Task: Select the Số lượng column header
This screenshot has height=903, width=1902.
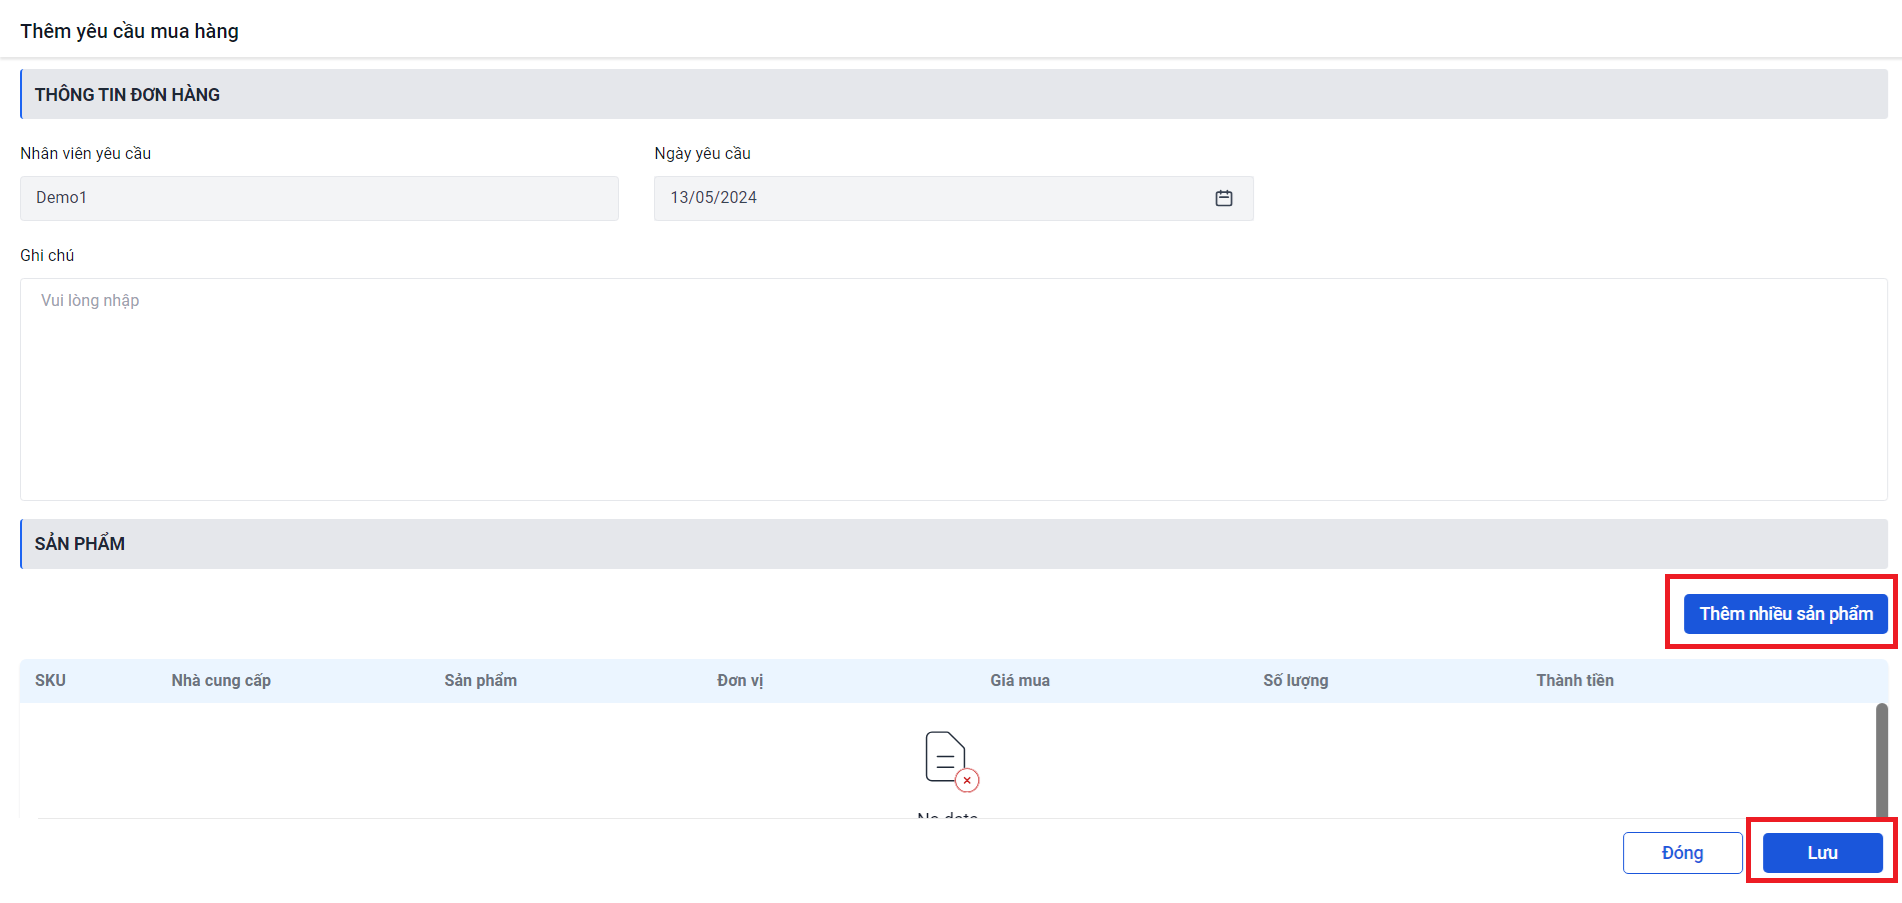Action: (1295, 680)
